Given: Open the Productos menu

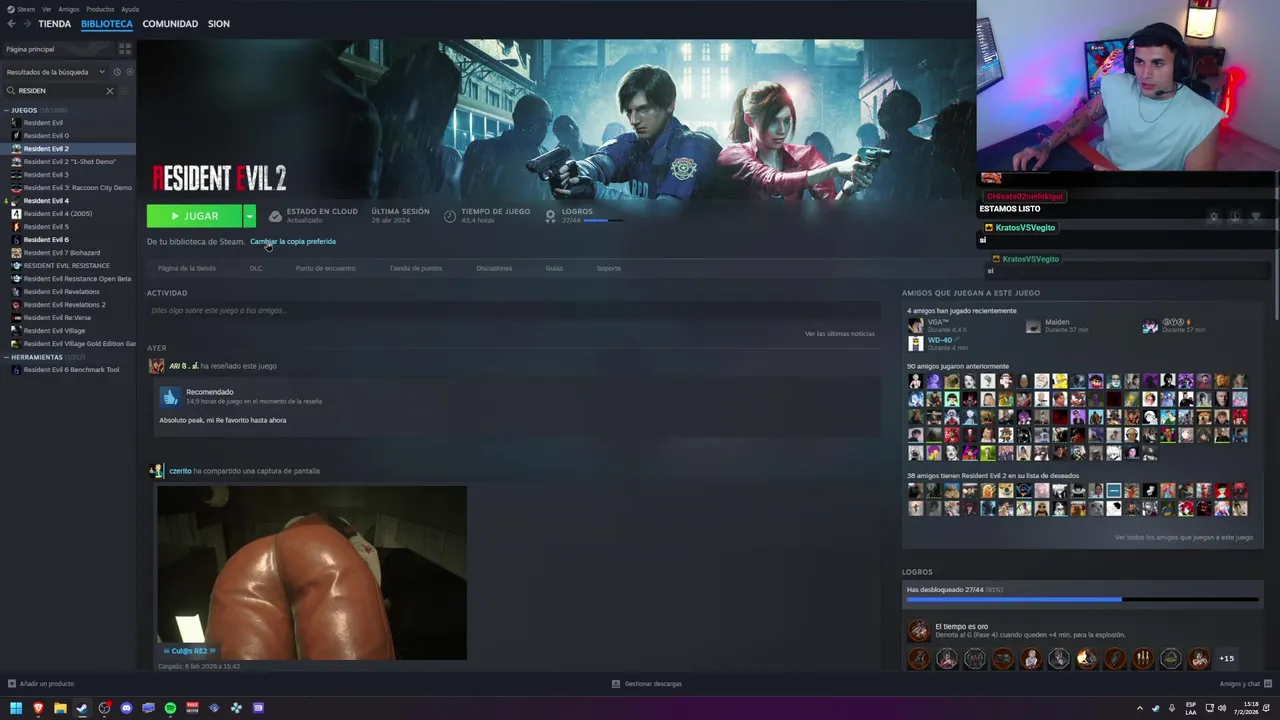Looking at the screenshot, I should pyautogui.click(x=100, y=9).
